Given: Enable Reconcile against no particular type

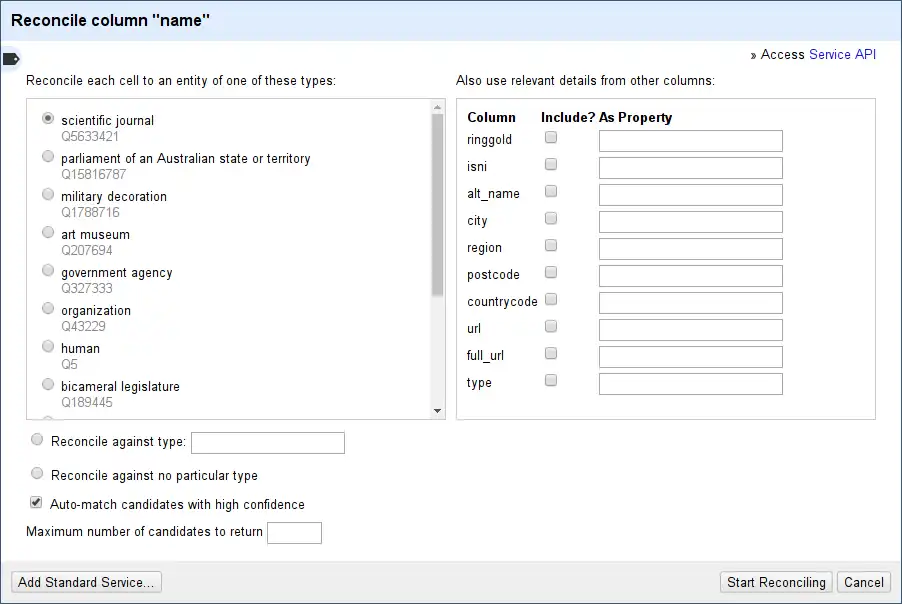Looking at the screenshot, I should tap(38, 473).
